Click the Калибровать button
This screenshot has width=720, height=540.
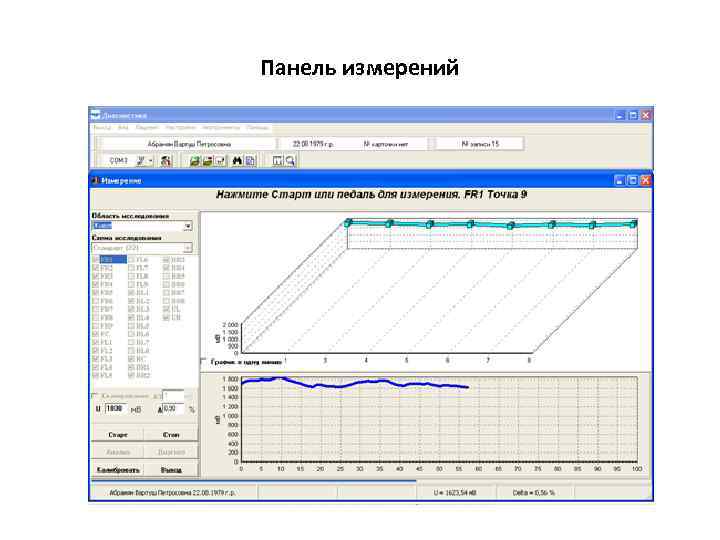tap(118, 470)
